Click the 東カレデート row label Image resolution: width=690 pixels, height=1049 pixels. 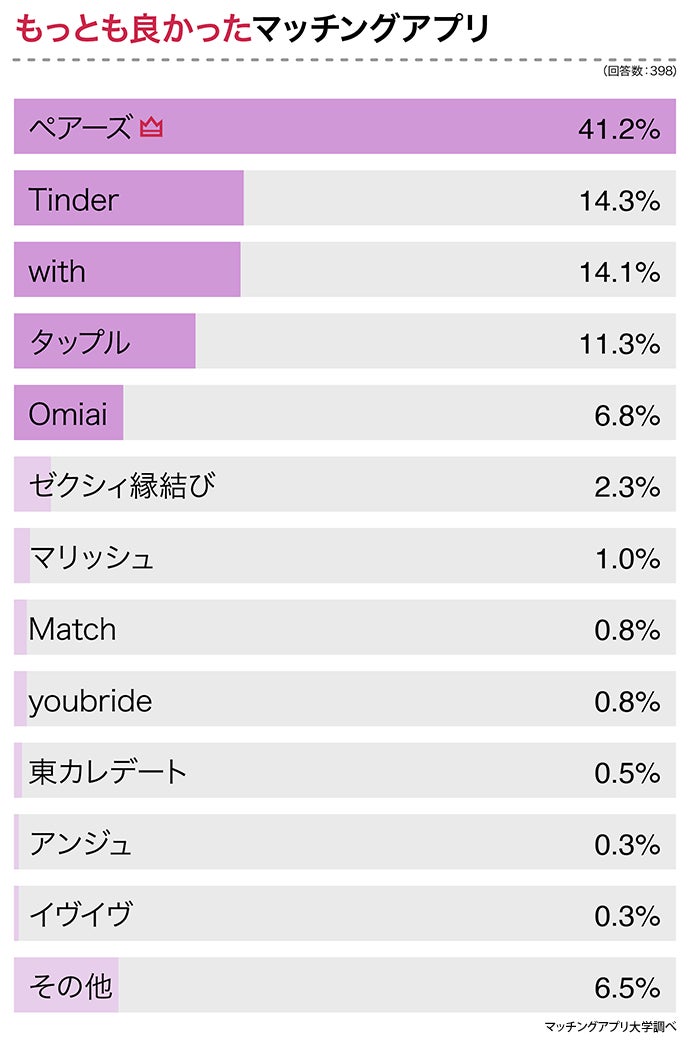click(x=108, y=772)
